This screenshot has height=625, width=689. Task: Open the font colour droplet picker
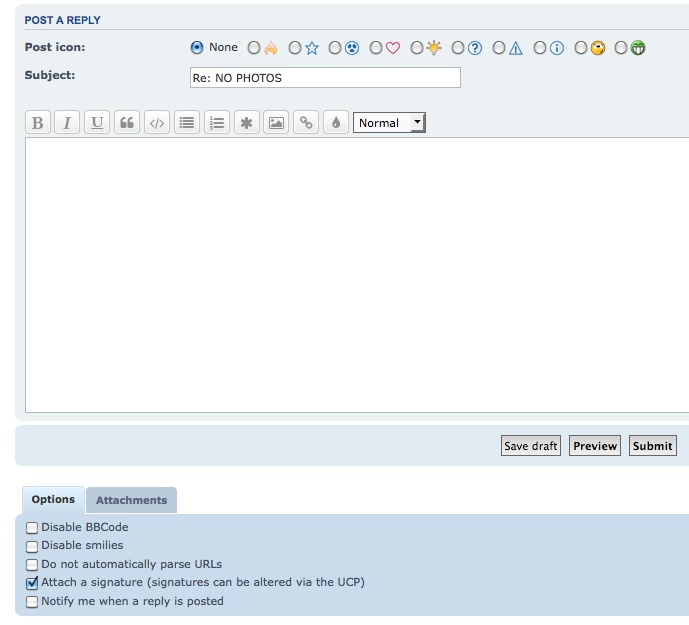[x=336, y=123]
